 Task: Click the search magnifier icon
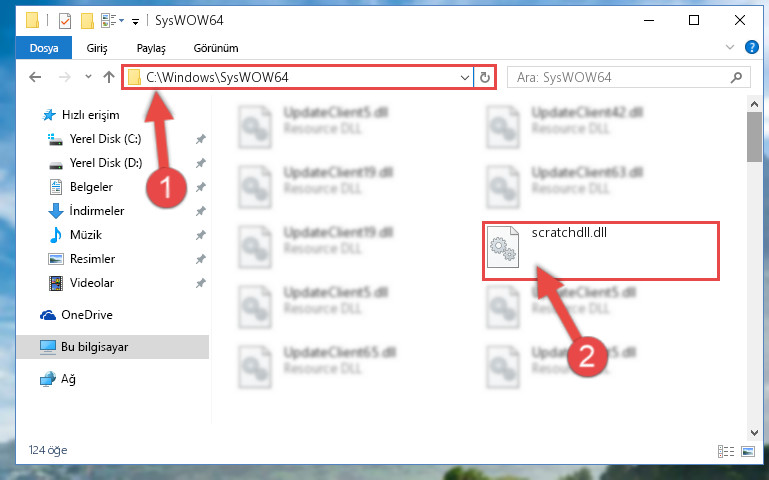tap(736, 77)
